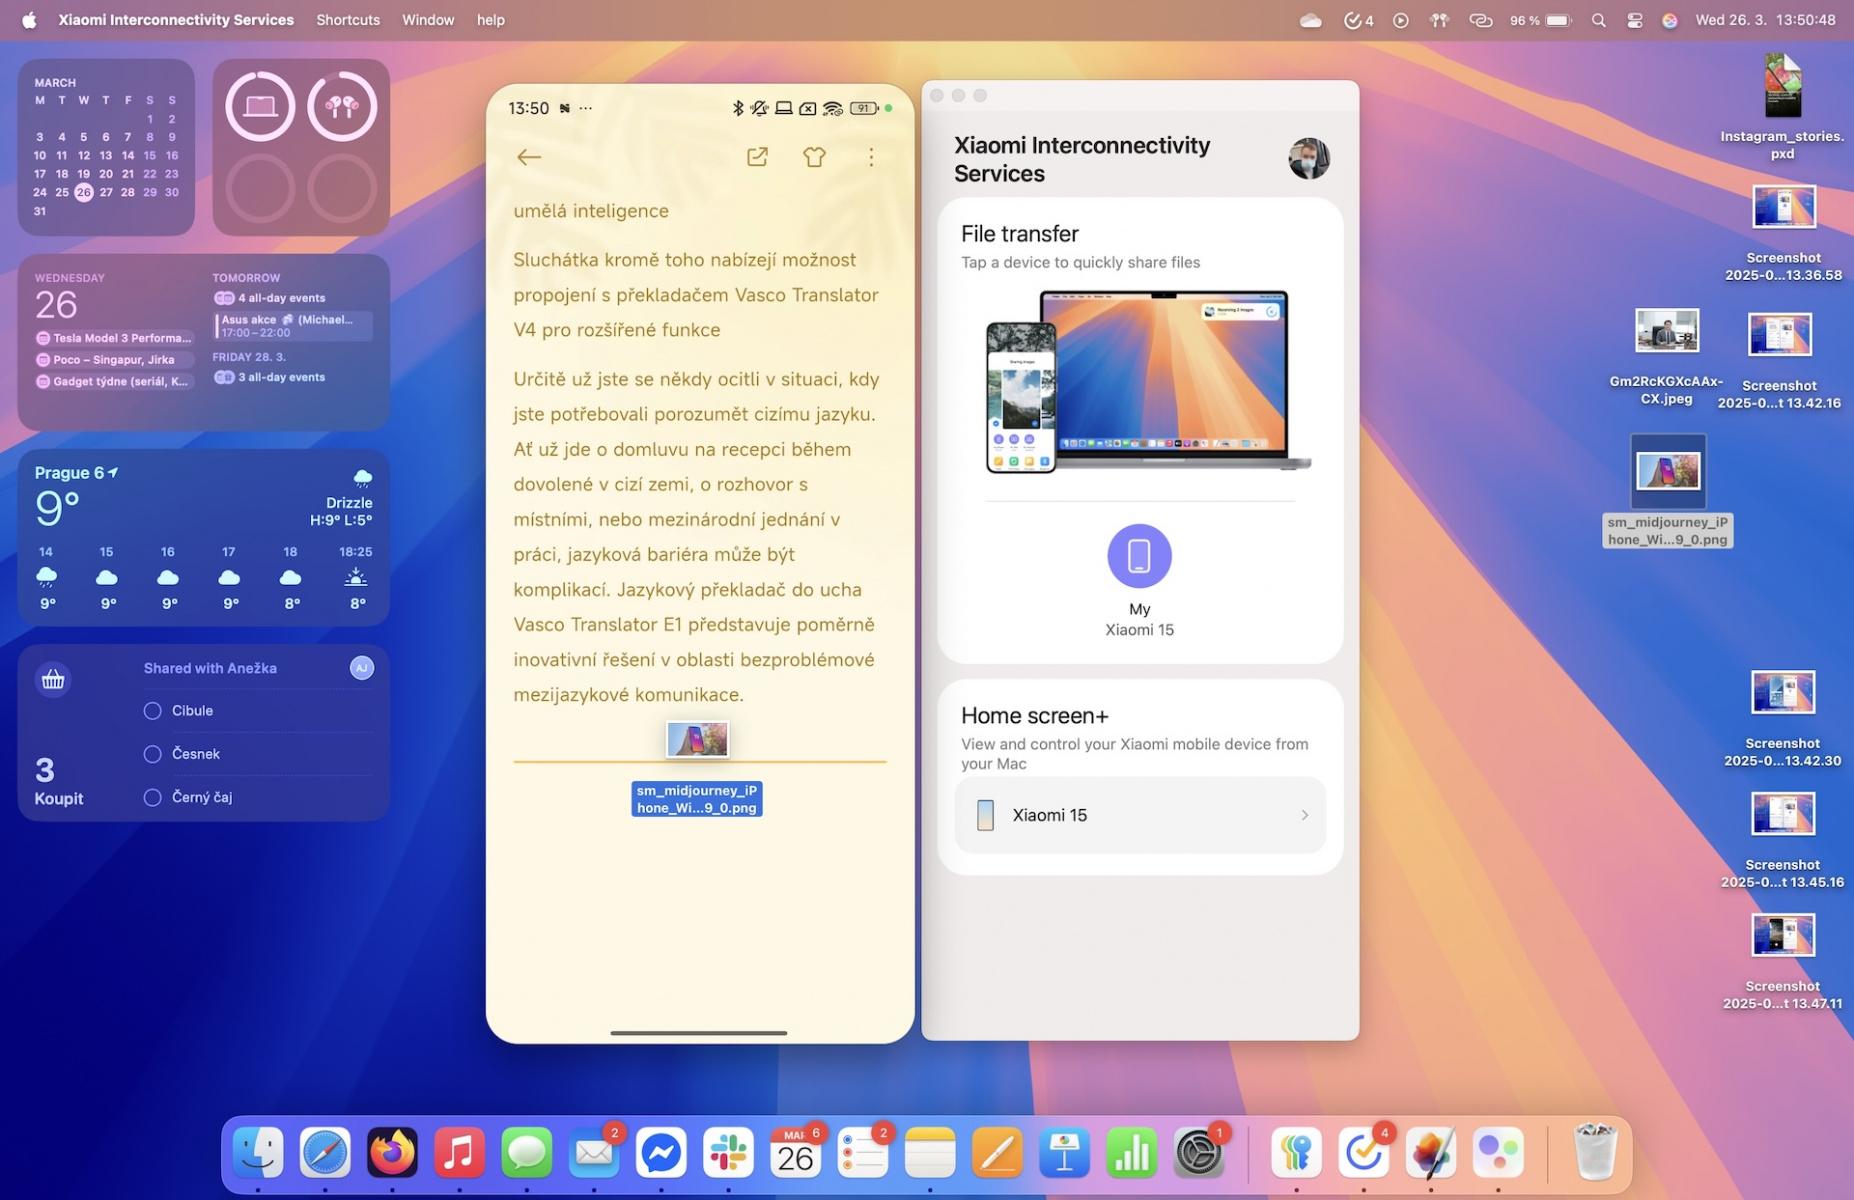The width and height of the screenshot is (1854, 1200).
Task: Open the Trash in the Dock
Action: tap(1595, 1153)
